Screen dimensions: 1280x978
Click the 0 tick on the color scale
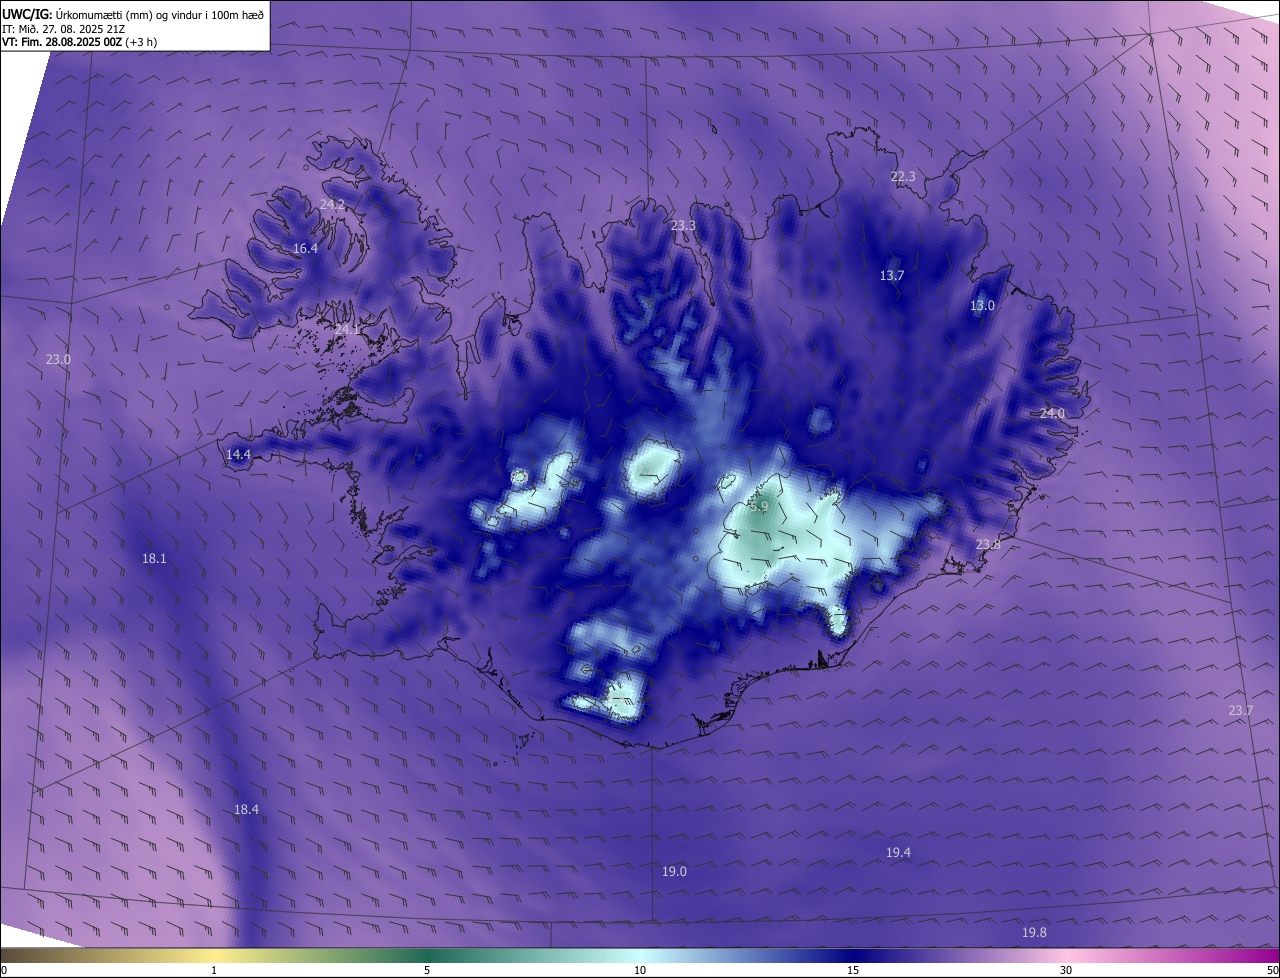pyautogui.click(x=3, y=970)
